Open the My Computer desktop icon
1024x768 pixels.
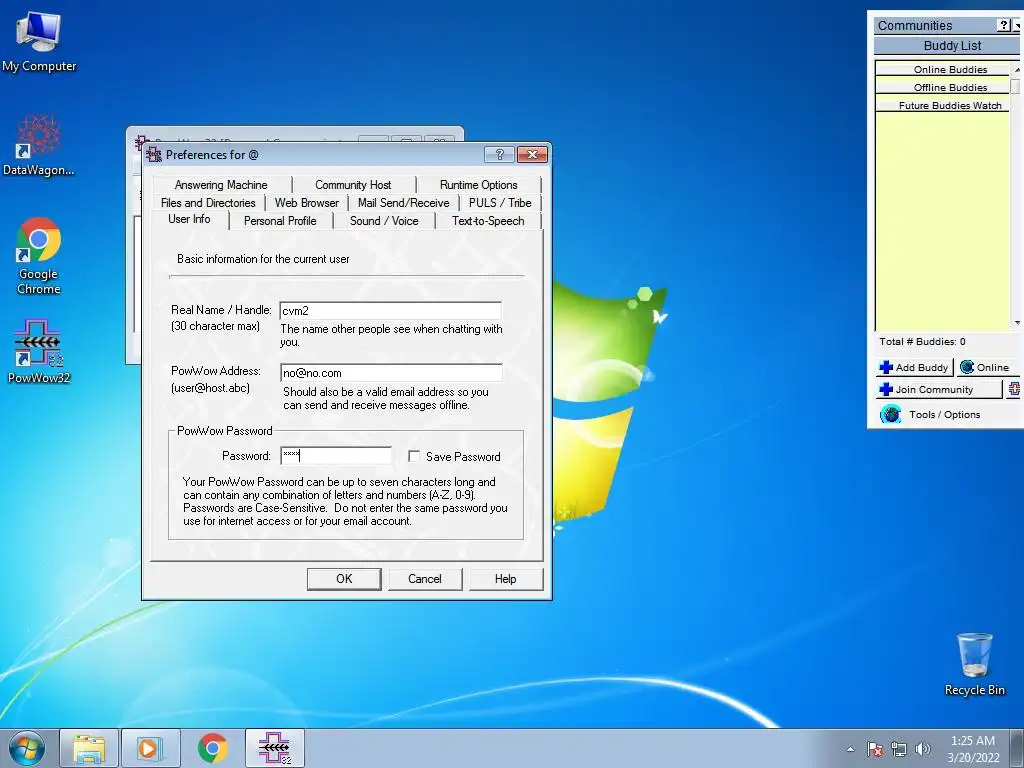pos(39,41)
